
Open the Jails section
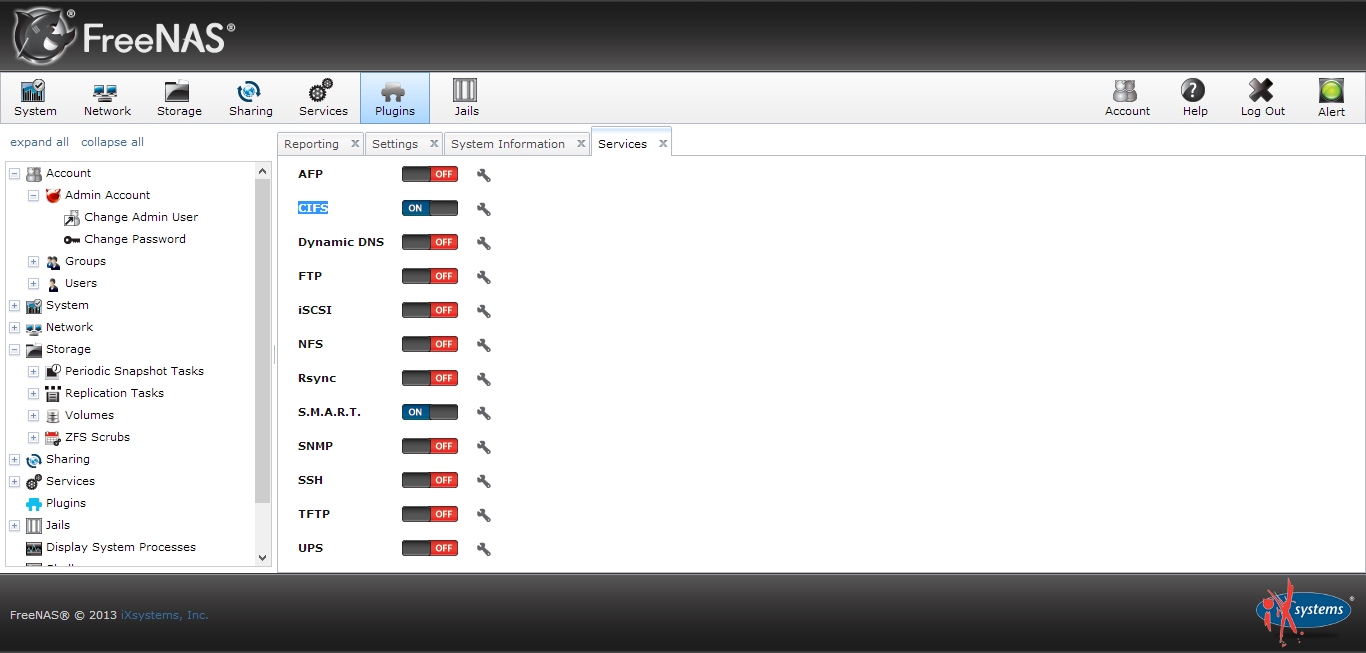tap(466, 97)
